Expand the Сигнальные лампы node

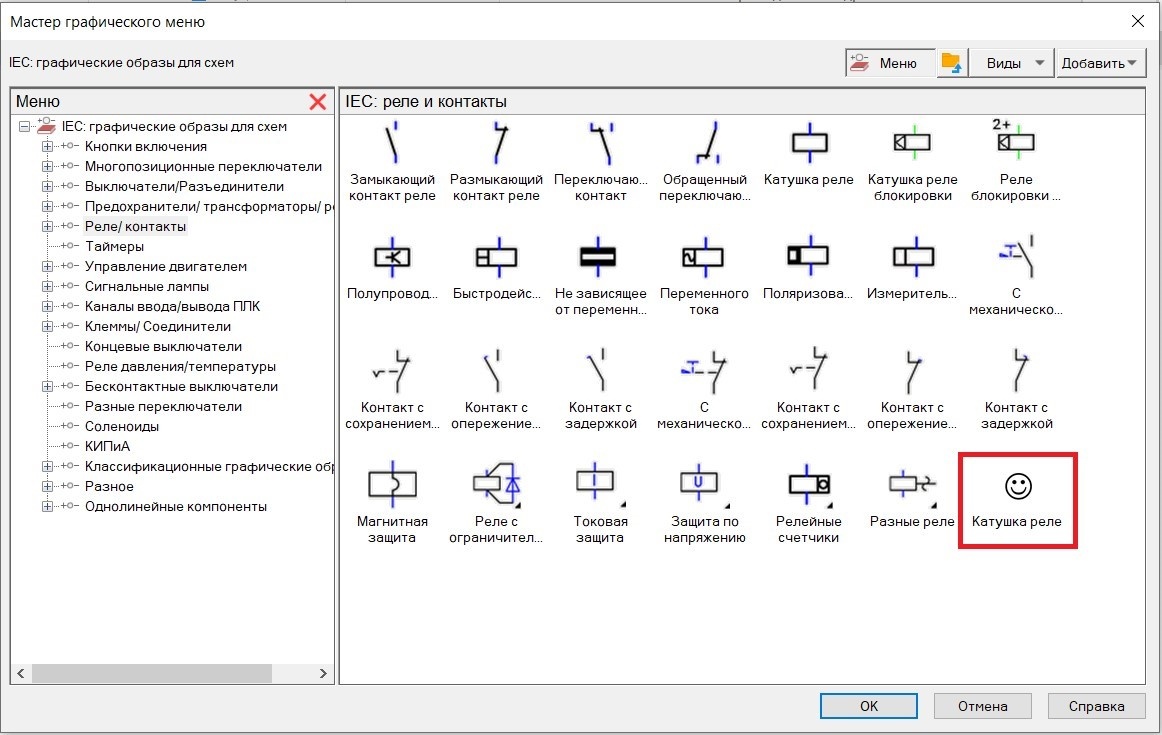pos(47,287)
